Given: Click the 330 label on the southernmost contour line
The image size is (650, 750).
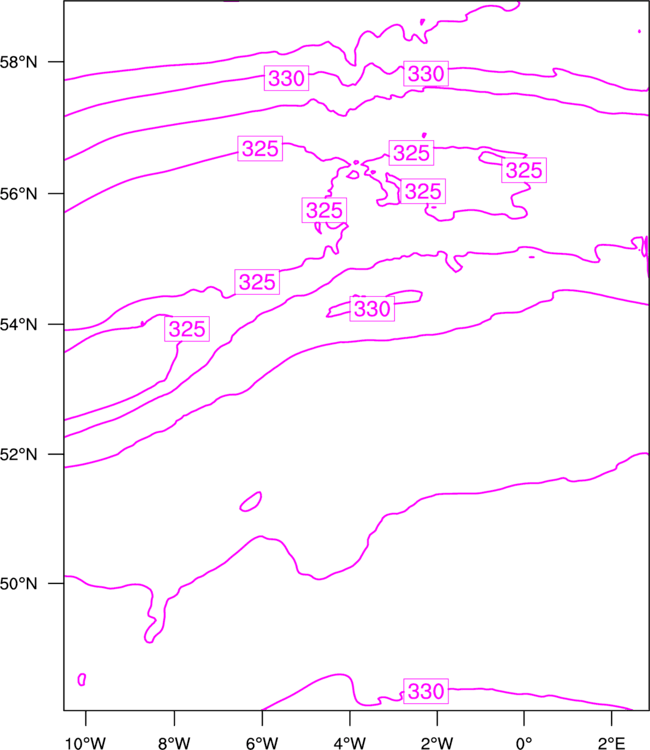Looking at the screenshot, I should 426,691.
